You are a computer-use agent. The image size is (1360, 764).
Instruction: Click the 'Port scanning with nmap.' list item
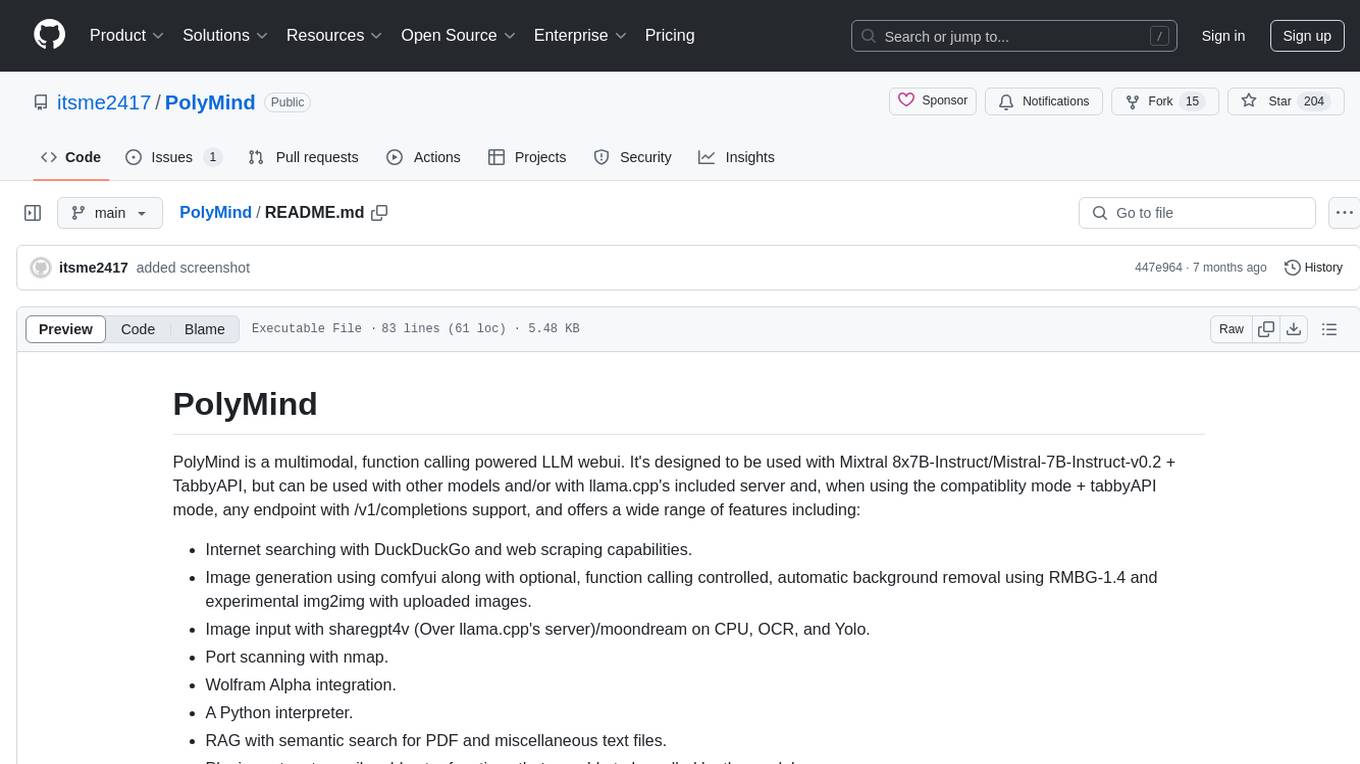point(297,657)
